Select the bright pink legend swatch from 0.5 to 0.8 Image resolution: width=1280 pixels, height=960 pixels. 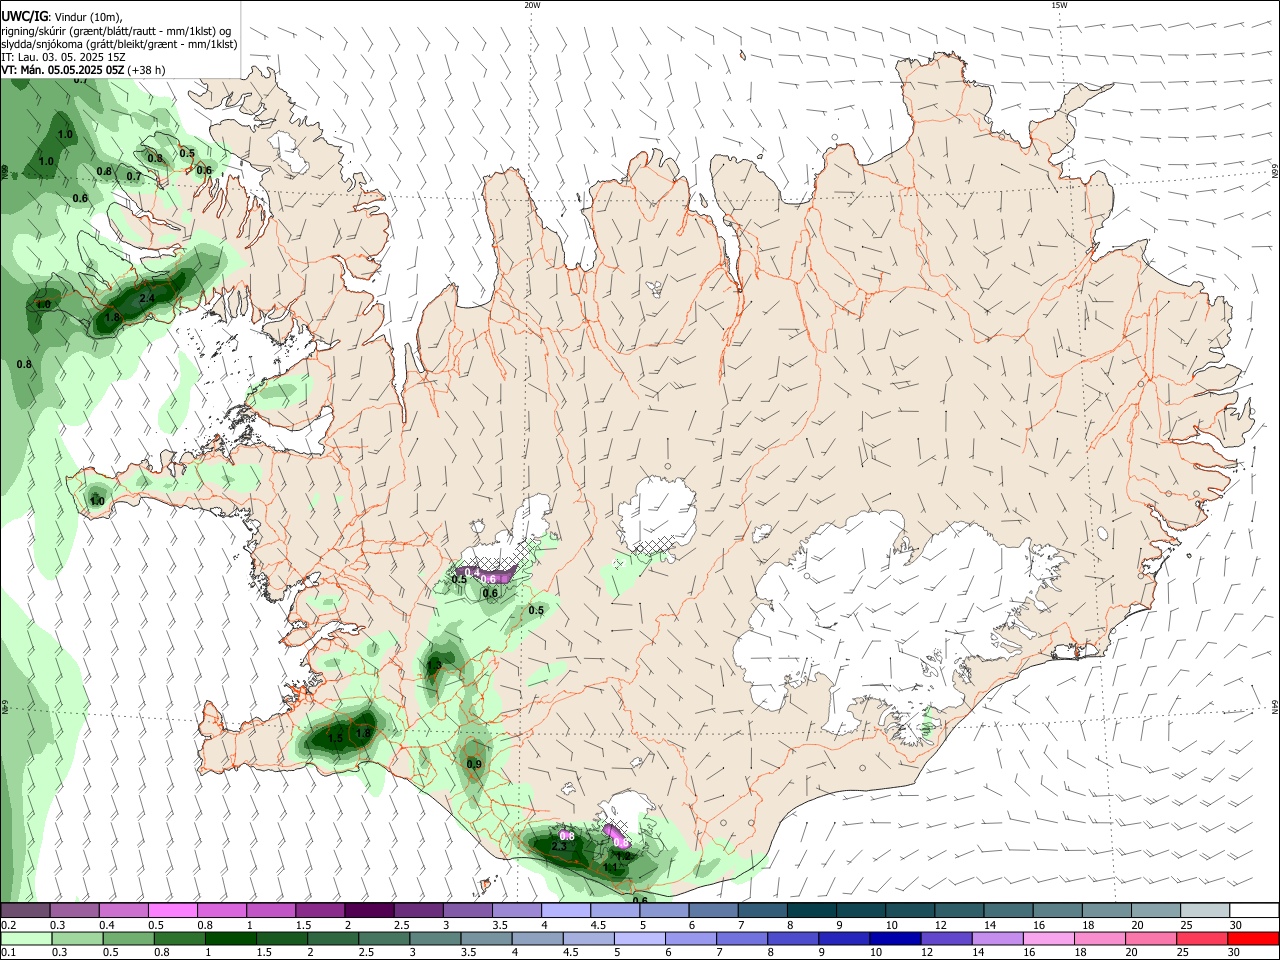click(x=172, y=910)
